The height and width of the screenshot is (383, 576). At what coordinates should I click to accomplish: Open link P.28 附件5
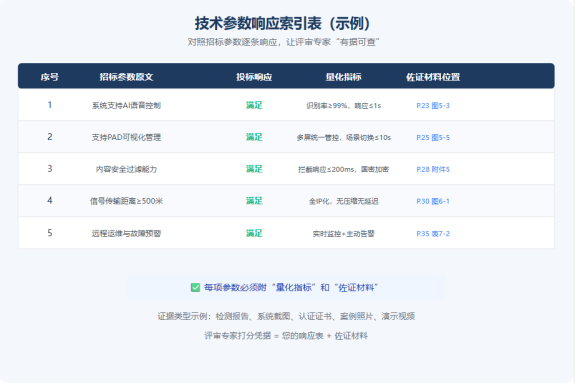click(x=433, y=169)
